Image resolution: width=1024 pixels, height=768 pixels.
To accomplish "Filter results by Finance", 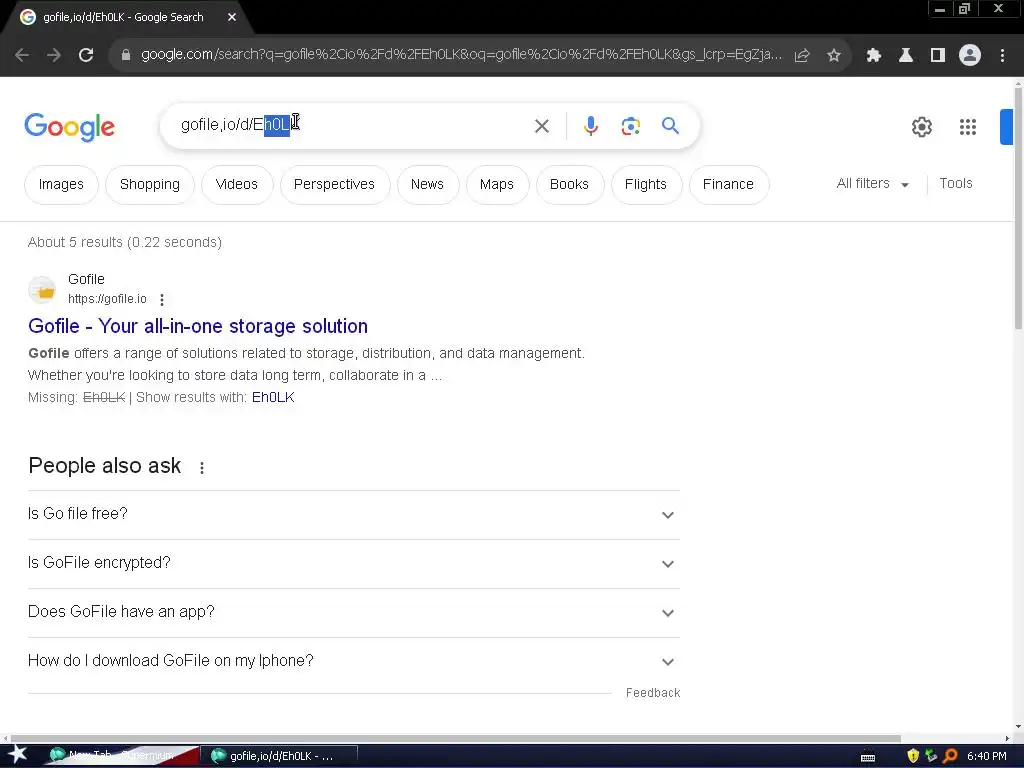I will pyautogui.click(x=728, y=185).
